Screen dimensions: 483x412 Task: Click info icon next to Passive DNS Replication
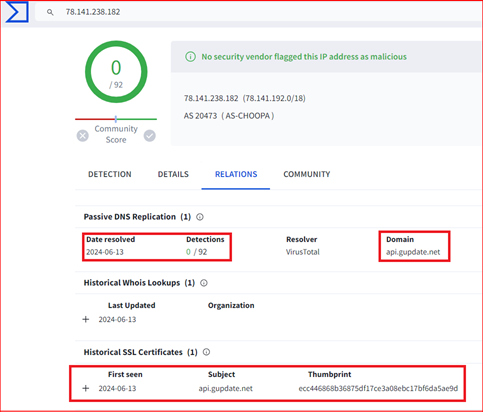point(200,217)
